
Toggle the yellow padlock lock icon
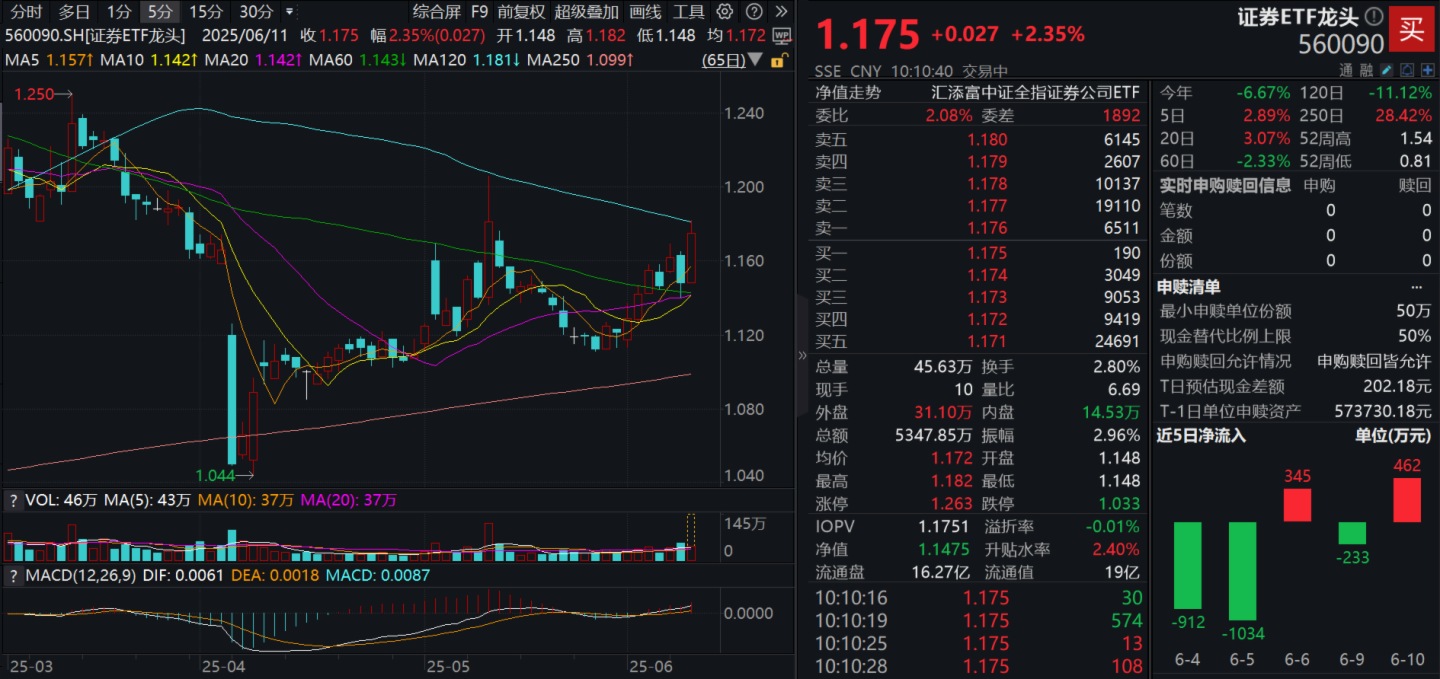[781, 60]
